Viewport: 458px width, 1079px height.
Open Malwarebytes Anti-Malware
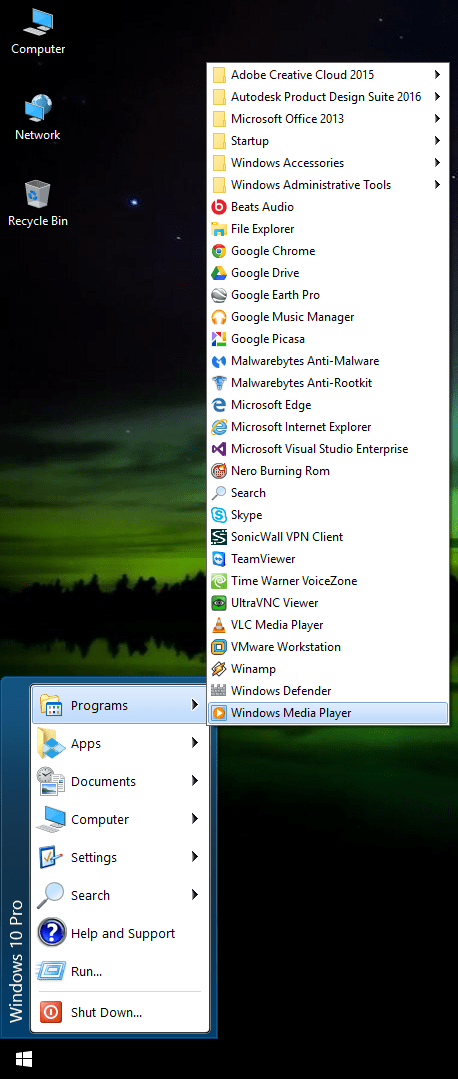pos(328,361)
